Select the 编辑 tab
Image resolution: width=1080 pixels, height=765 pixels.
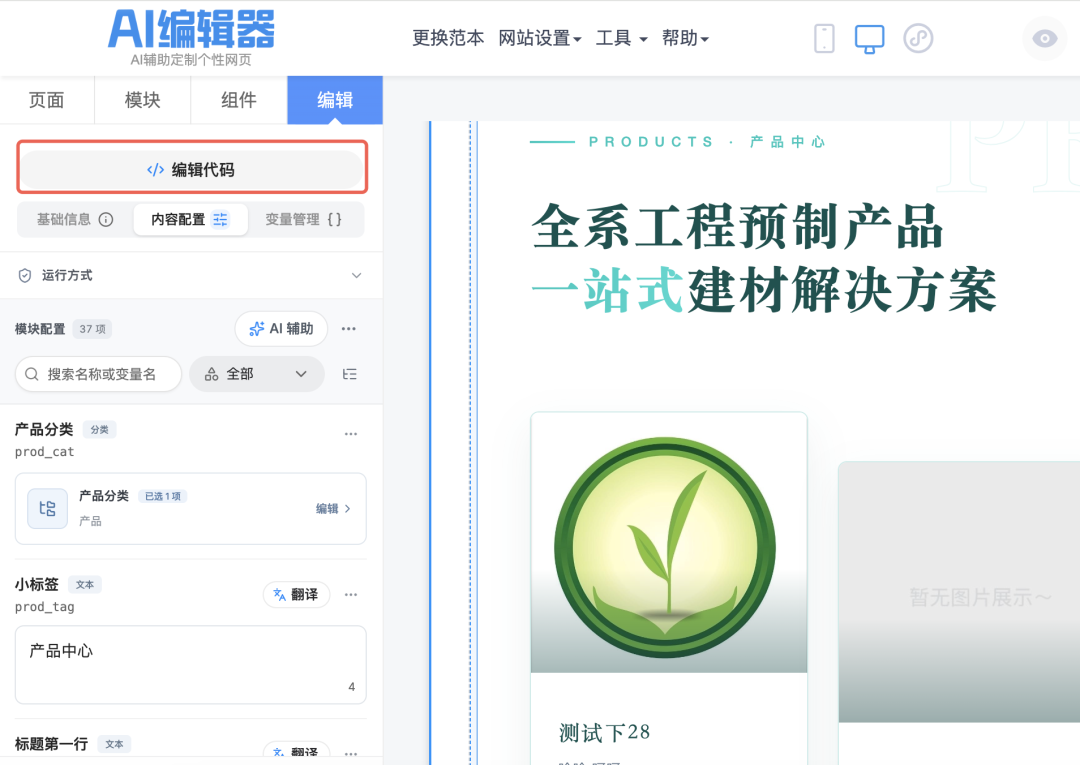(335, 100)
